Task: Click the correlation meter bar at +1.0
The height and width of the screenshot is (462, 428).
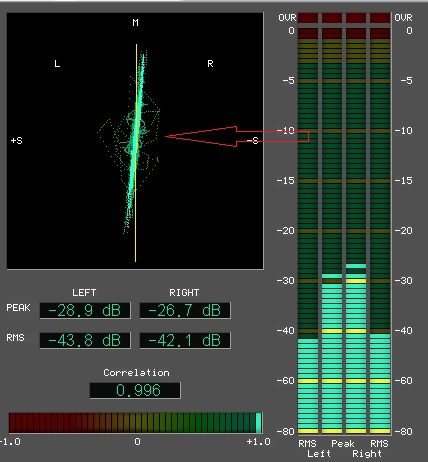Action: pos(259,423)
